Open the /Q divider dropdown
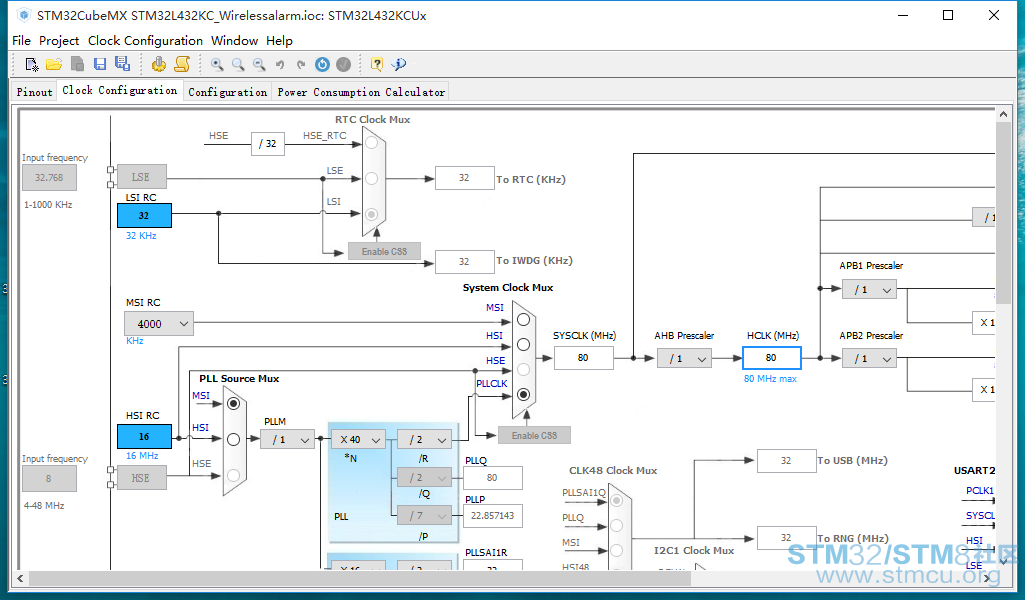 click(x=424, y=478)
